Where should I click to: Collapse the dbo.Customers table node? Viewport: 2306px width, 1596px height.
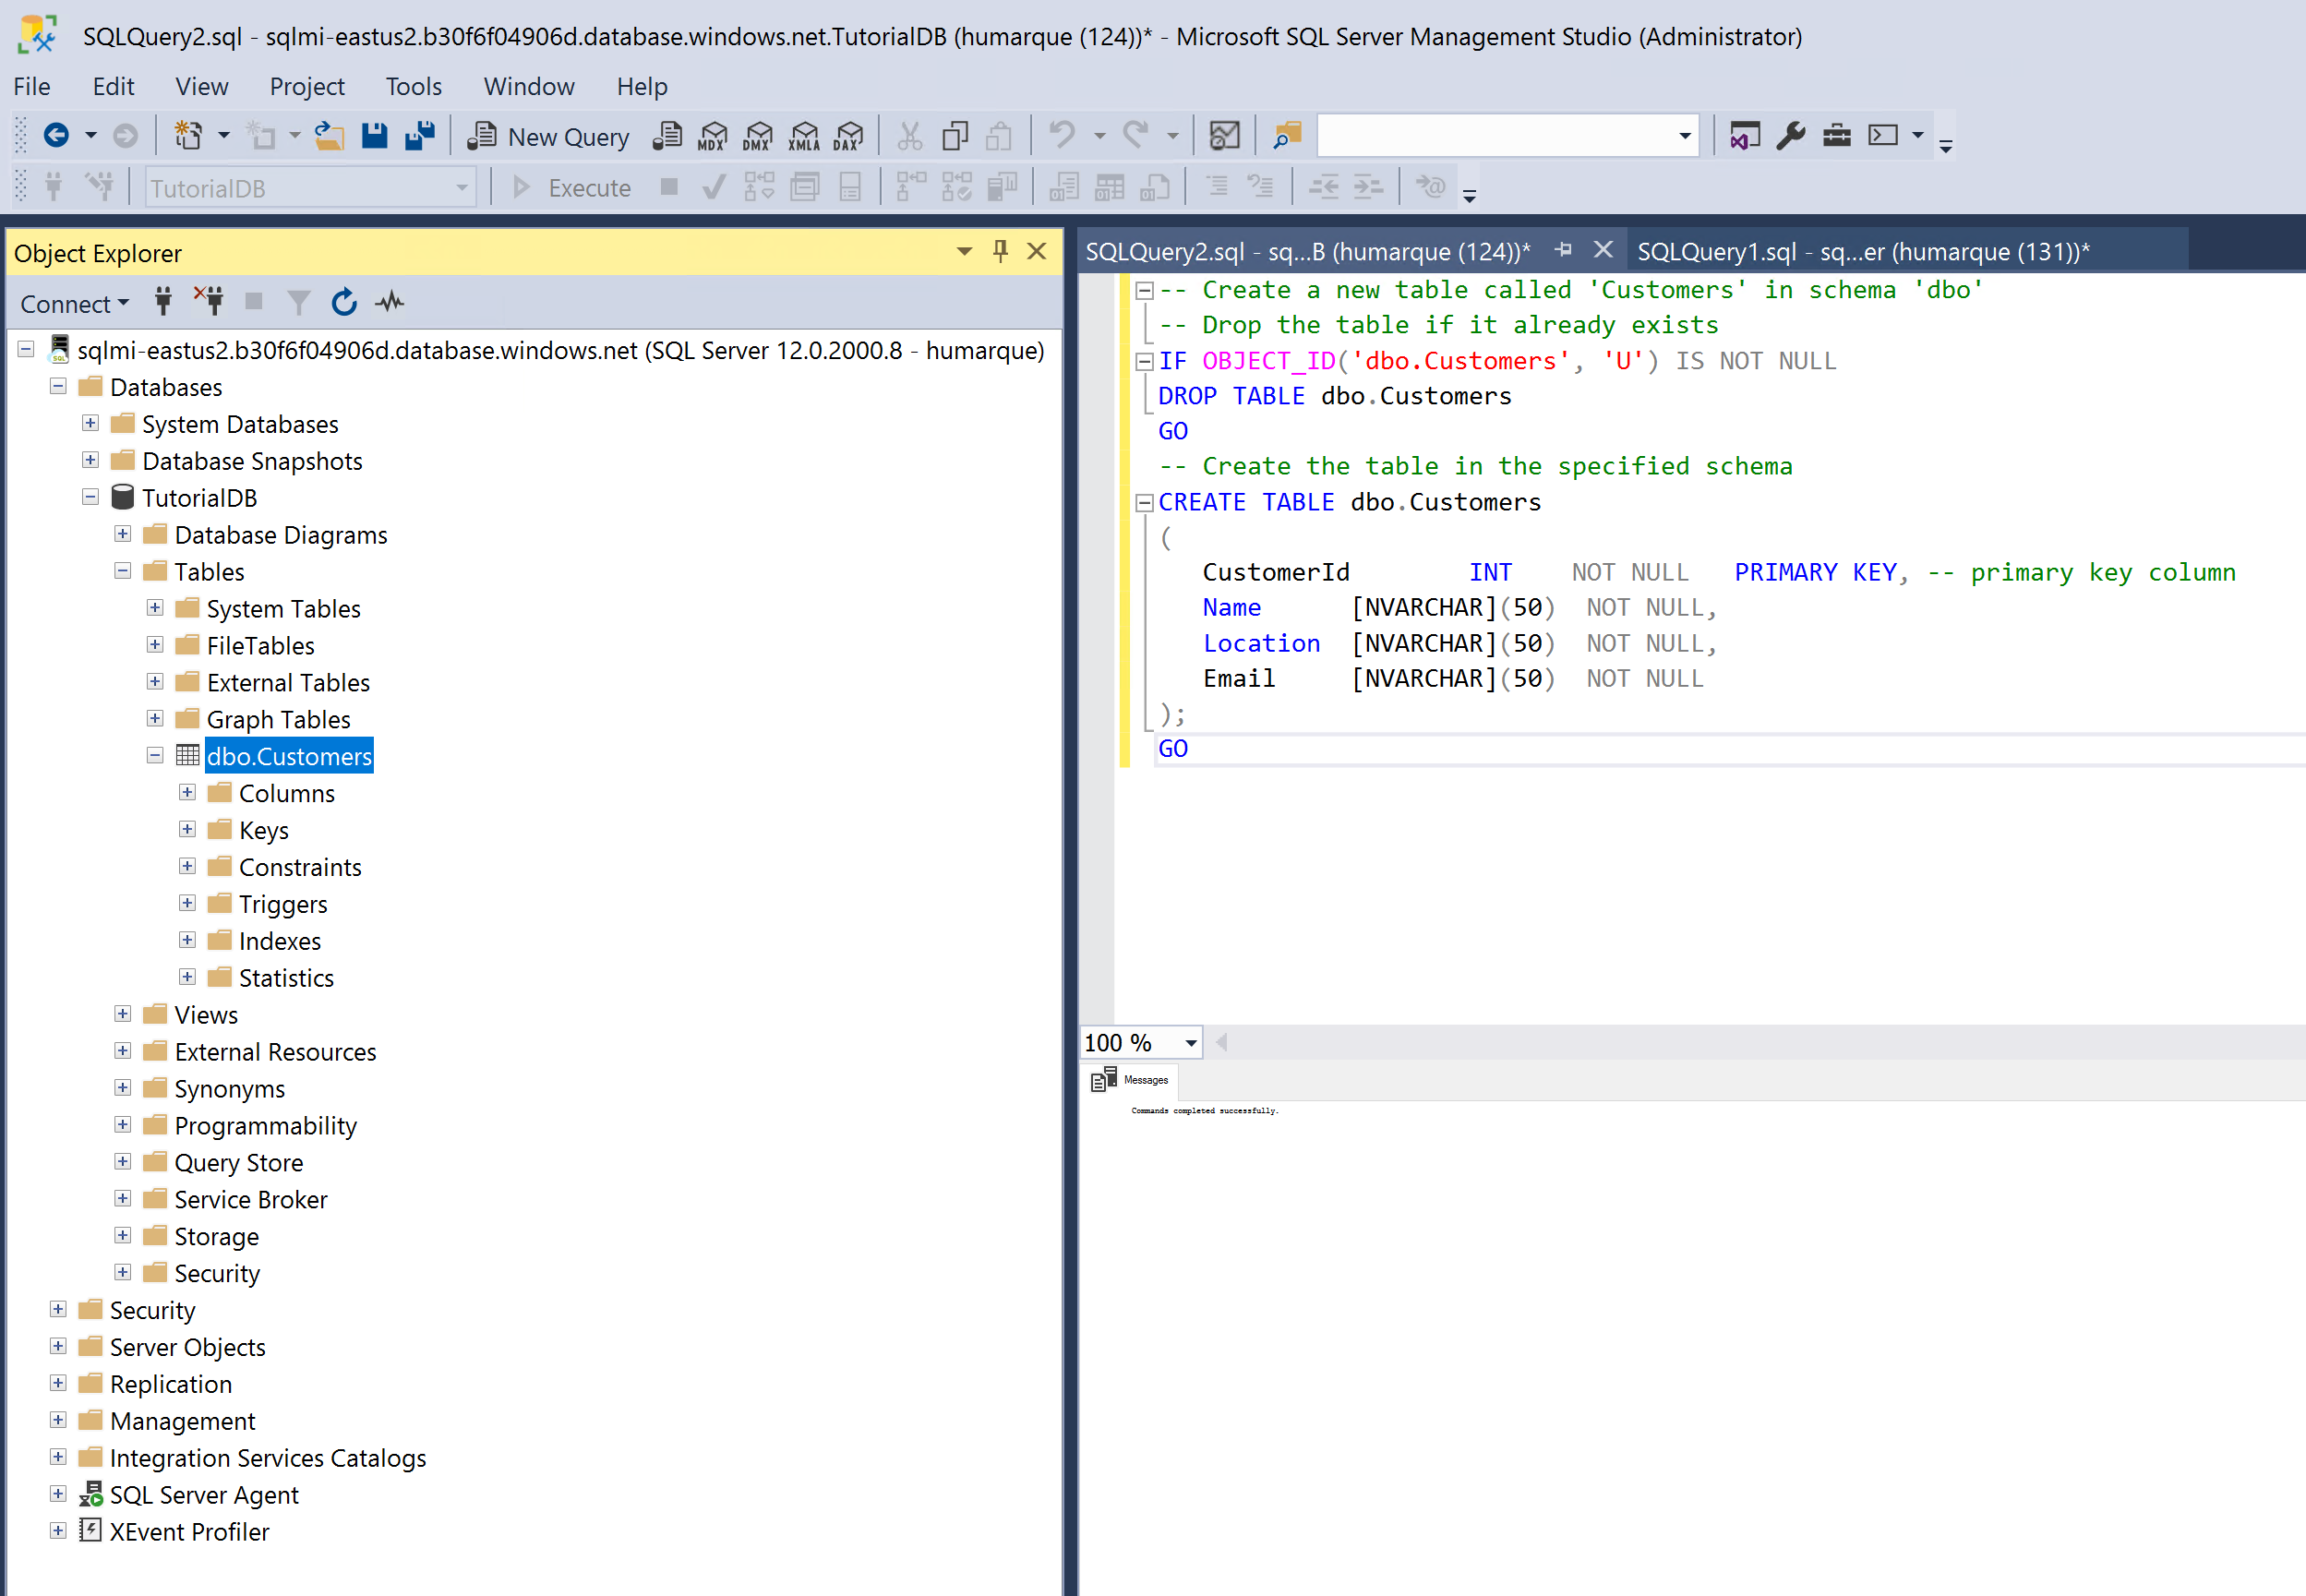pos(155,756)
